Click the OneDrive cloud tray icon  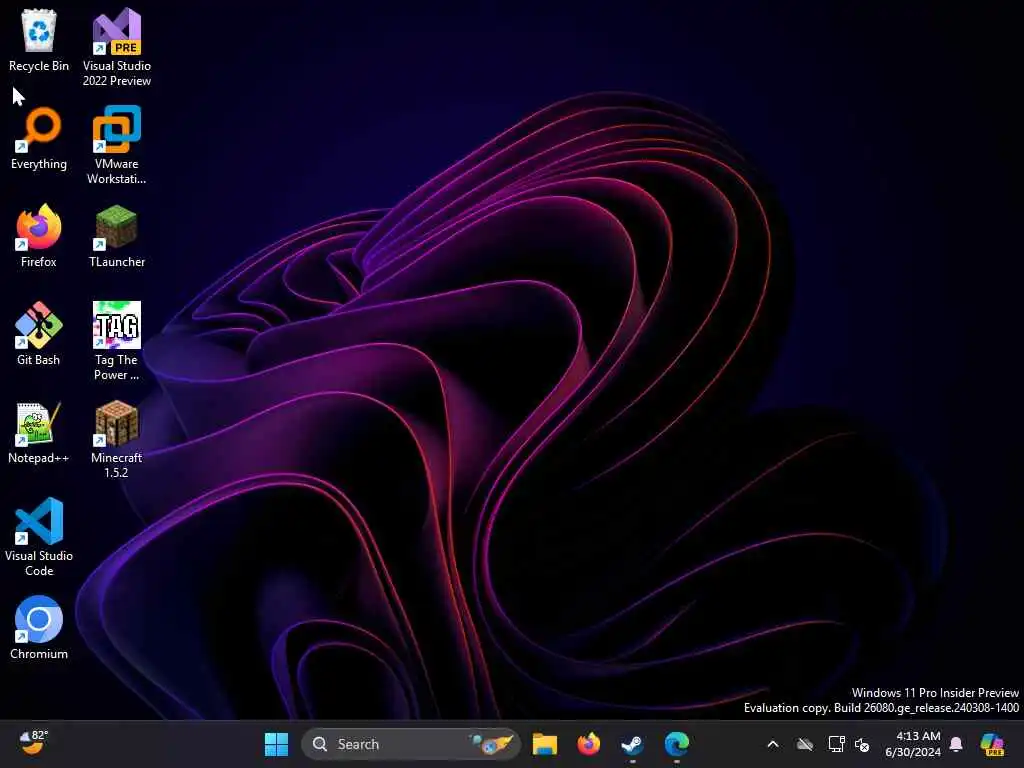point(805,744)
